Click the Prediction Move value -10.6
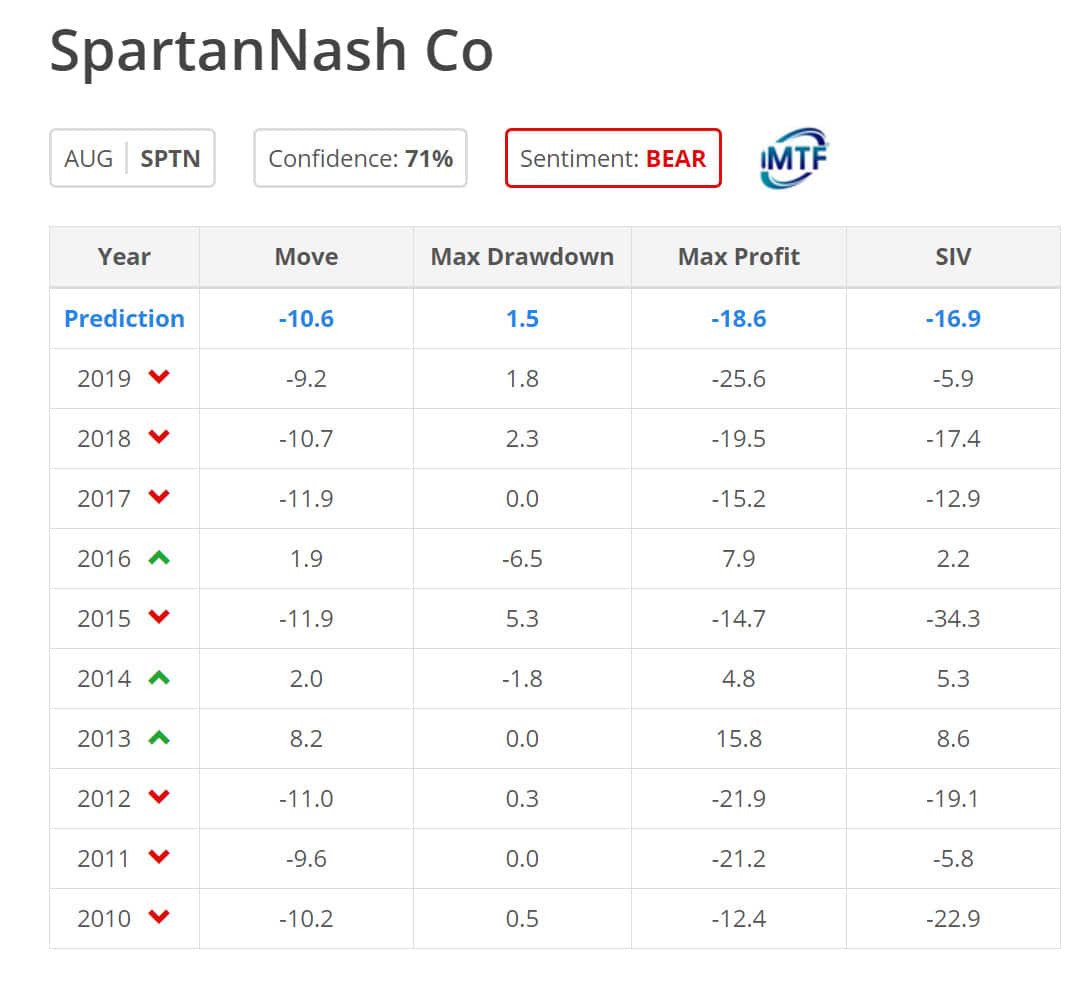 tap(306, 319)
